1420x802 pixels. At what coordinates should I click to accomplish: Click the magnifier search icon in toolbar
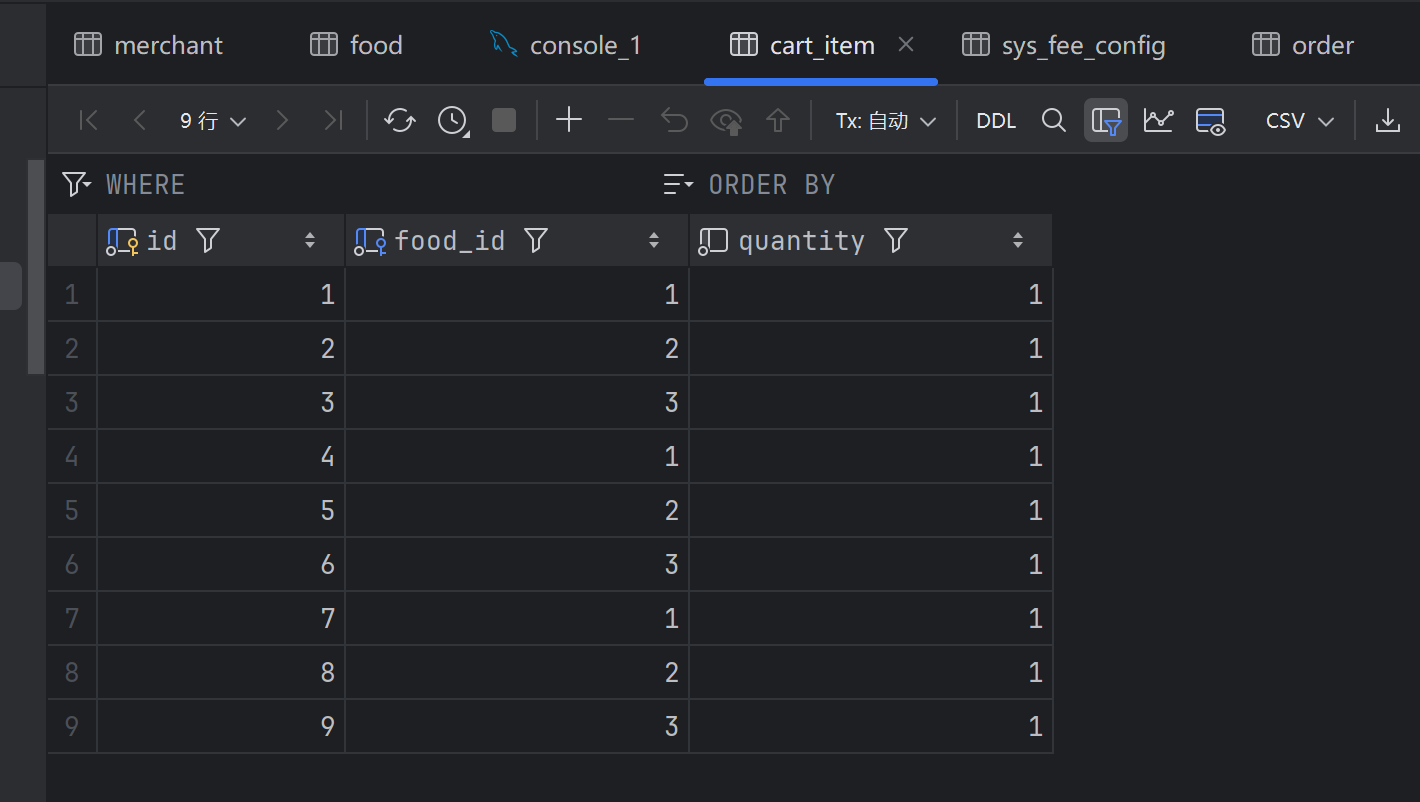[x=1053, y=121]
